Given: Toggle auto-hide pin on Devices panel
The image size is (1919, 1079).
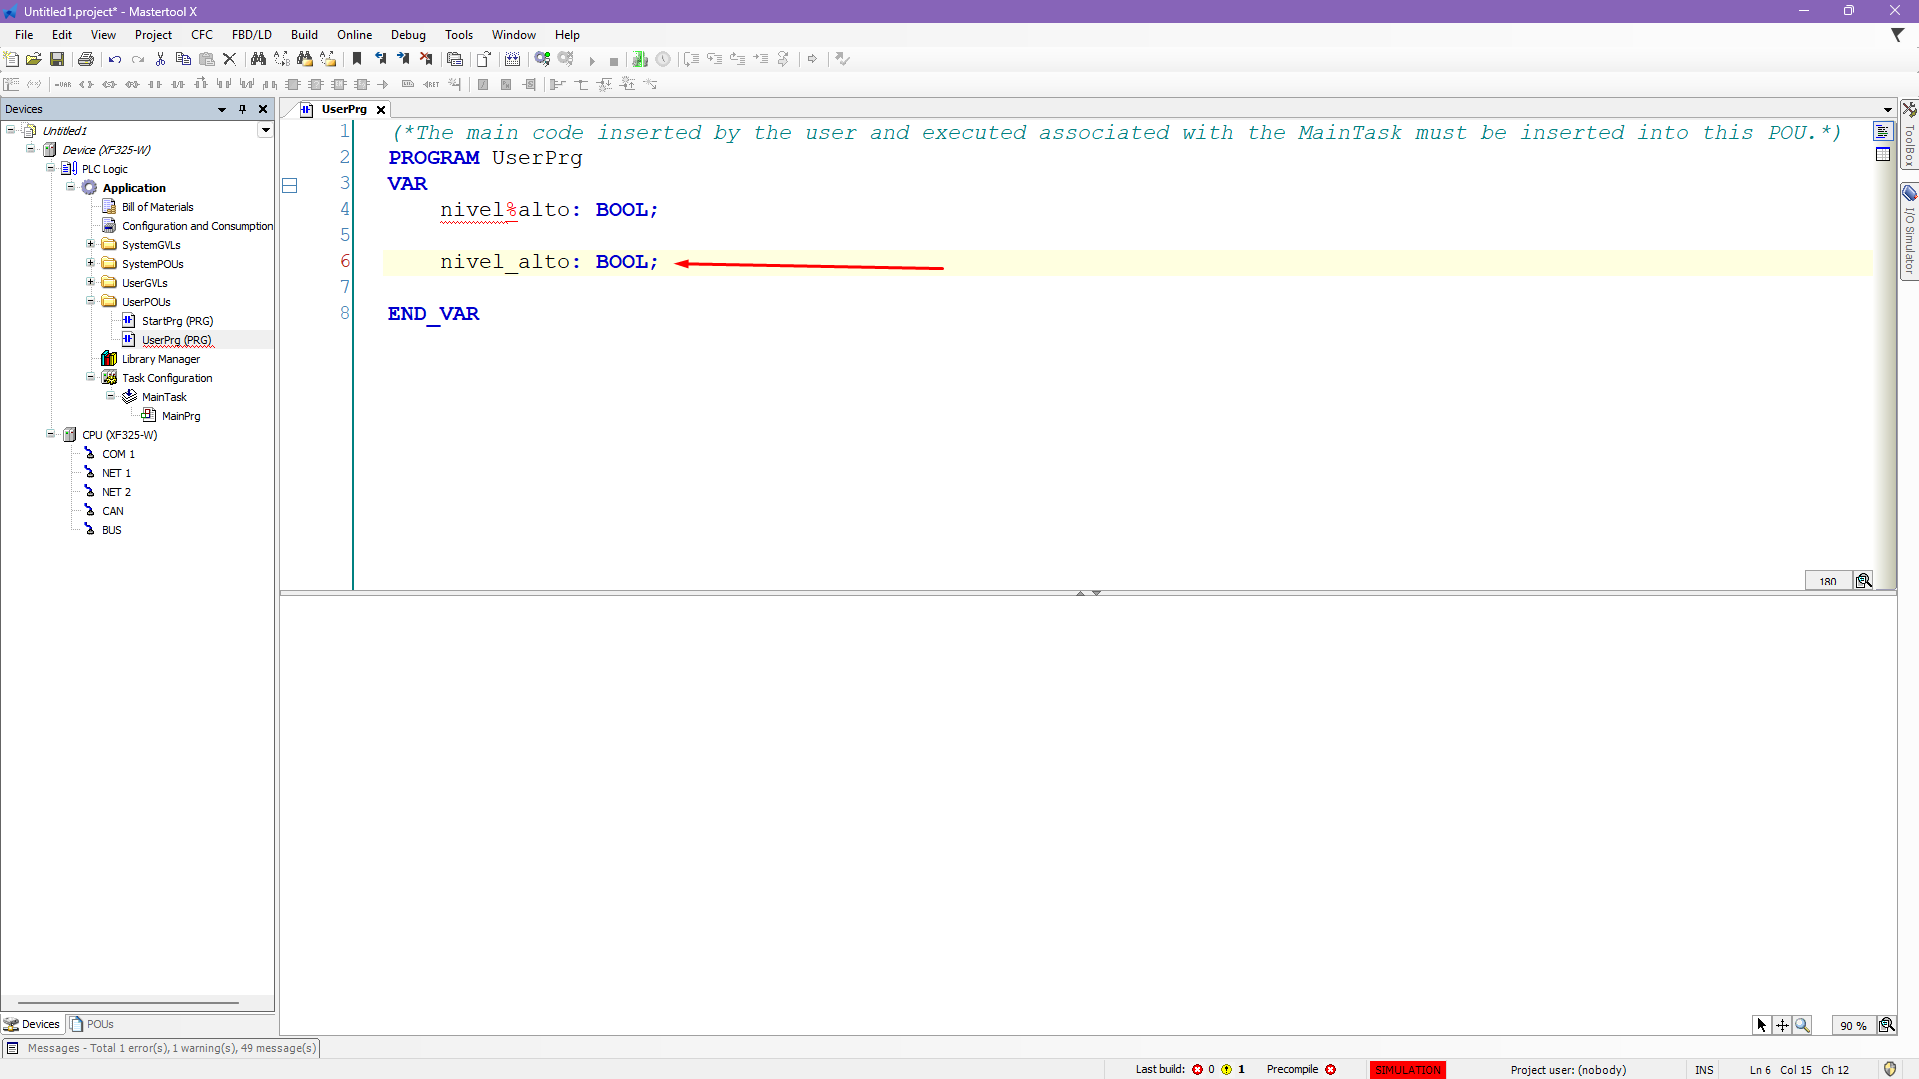Looking at the screenshot, I should tap(242, 109).
